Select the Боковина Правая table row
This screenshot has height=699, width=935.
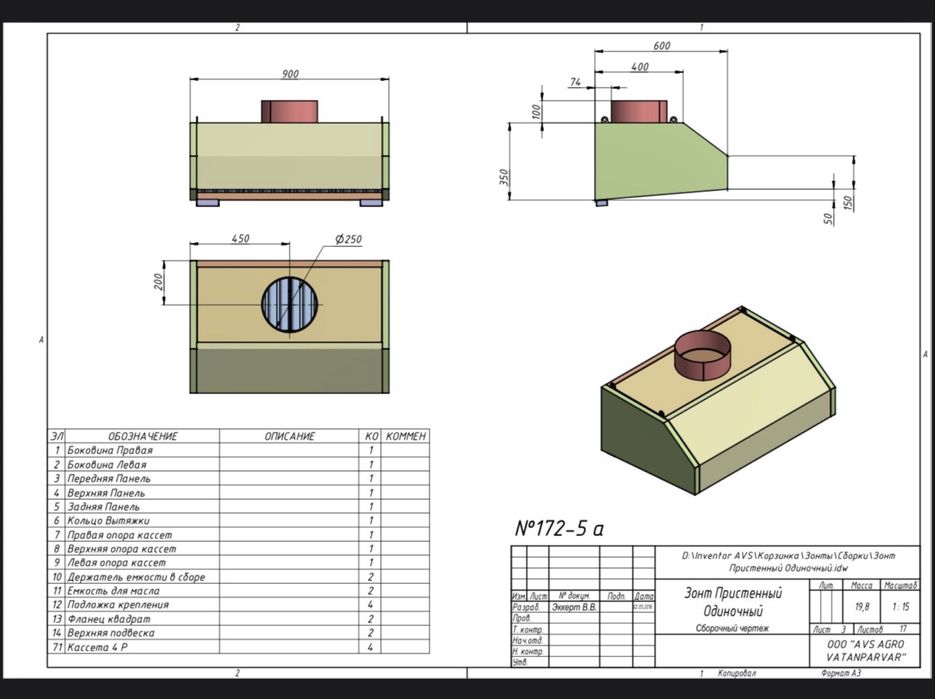click(239, 450)
